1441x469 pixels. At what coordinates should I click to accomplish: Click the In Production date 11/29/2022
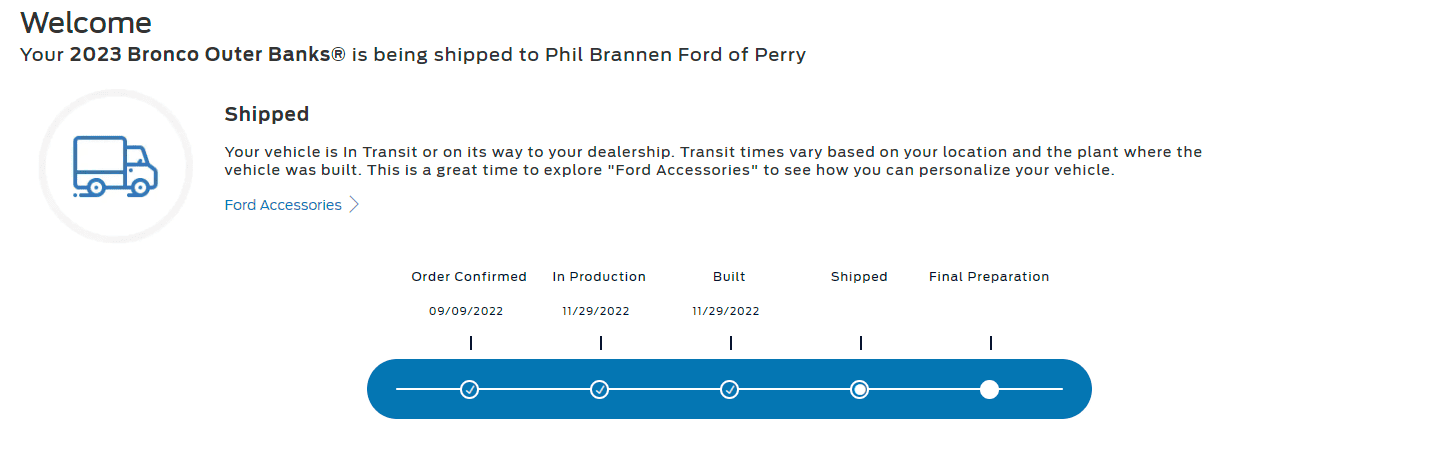[x=596, y=311]
